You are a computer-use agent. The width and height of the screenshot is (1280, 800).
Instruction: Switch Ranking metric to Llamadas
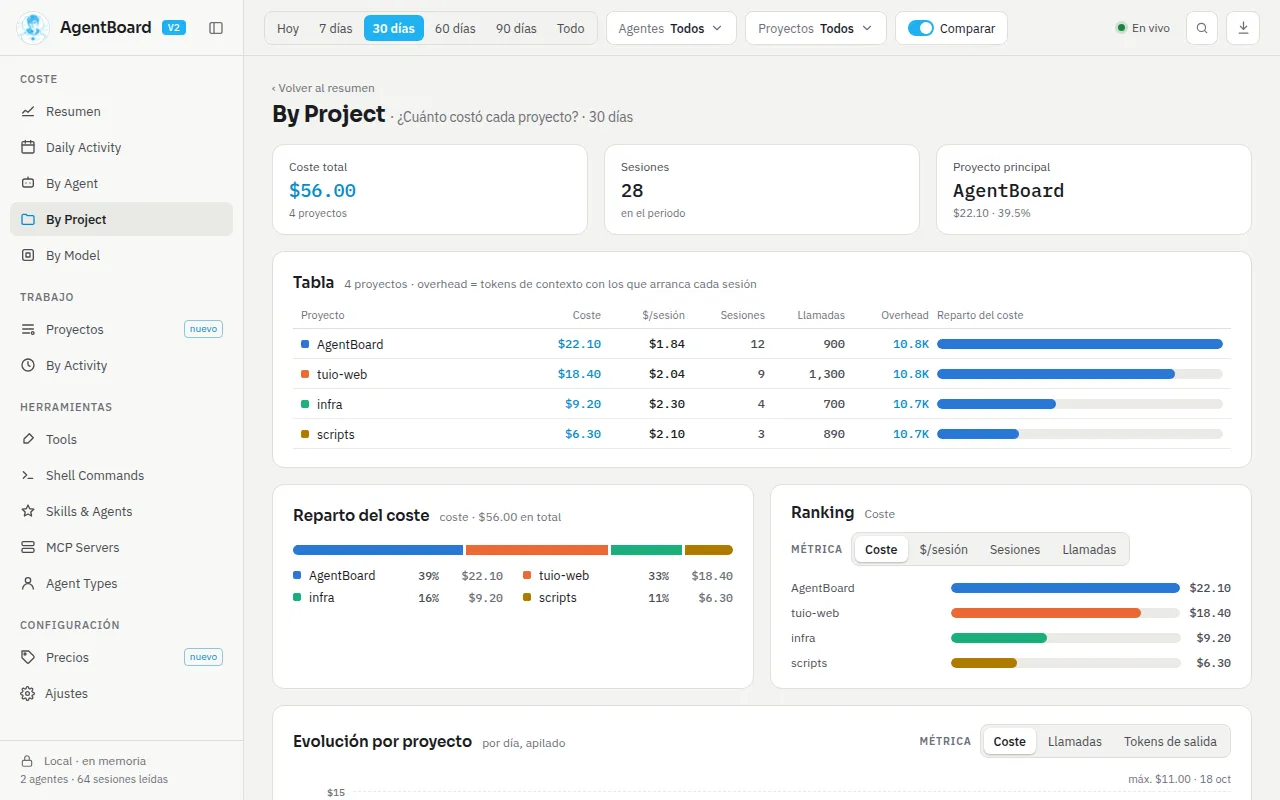coord(1089,549)
